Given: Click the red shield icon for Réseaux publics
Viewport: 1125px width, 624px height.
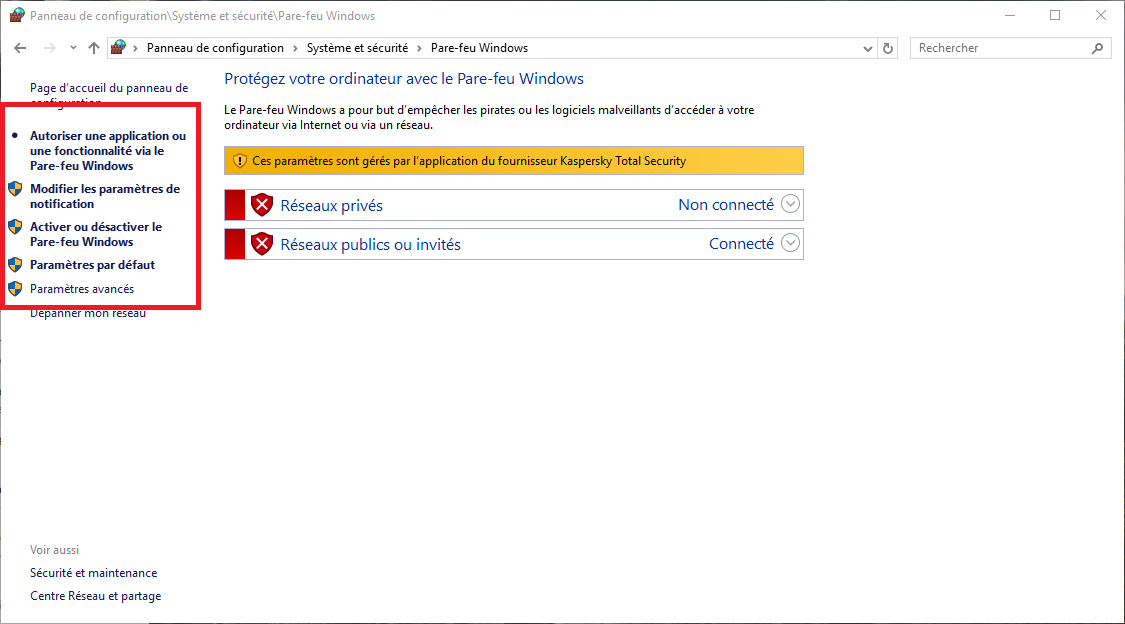Looking at the screenshot, I should pos(262,244).
